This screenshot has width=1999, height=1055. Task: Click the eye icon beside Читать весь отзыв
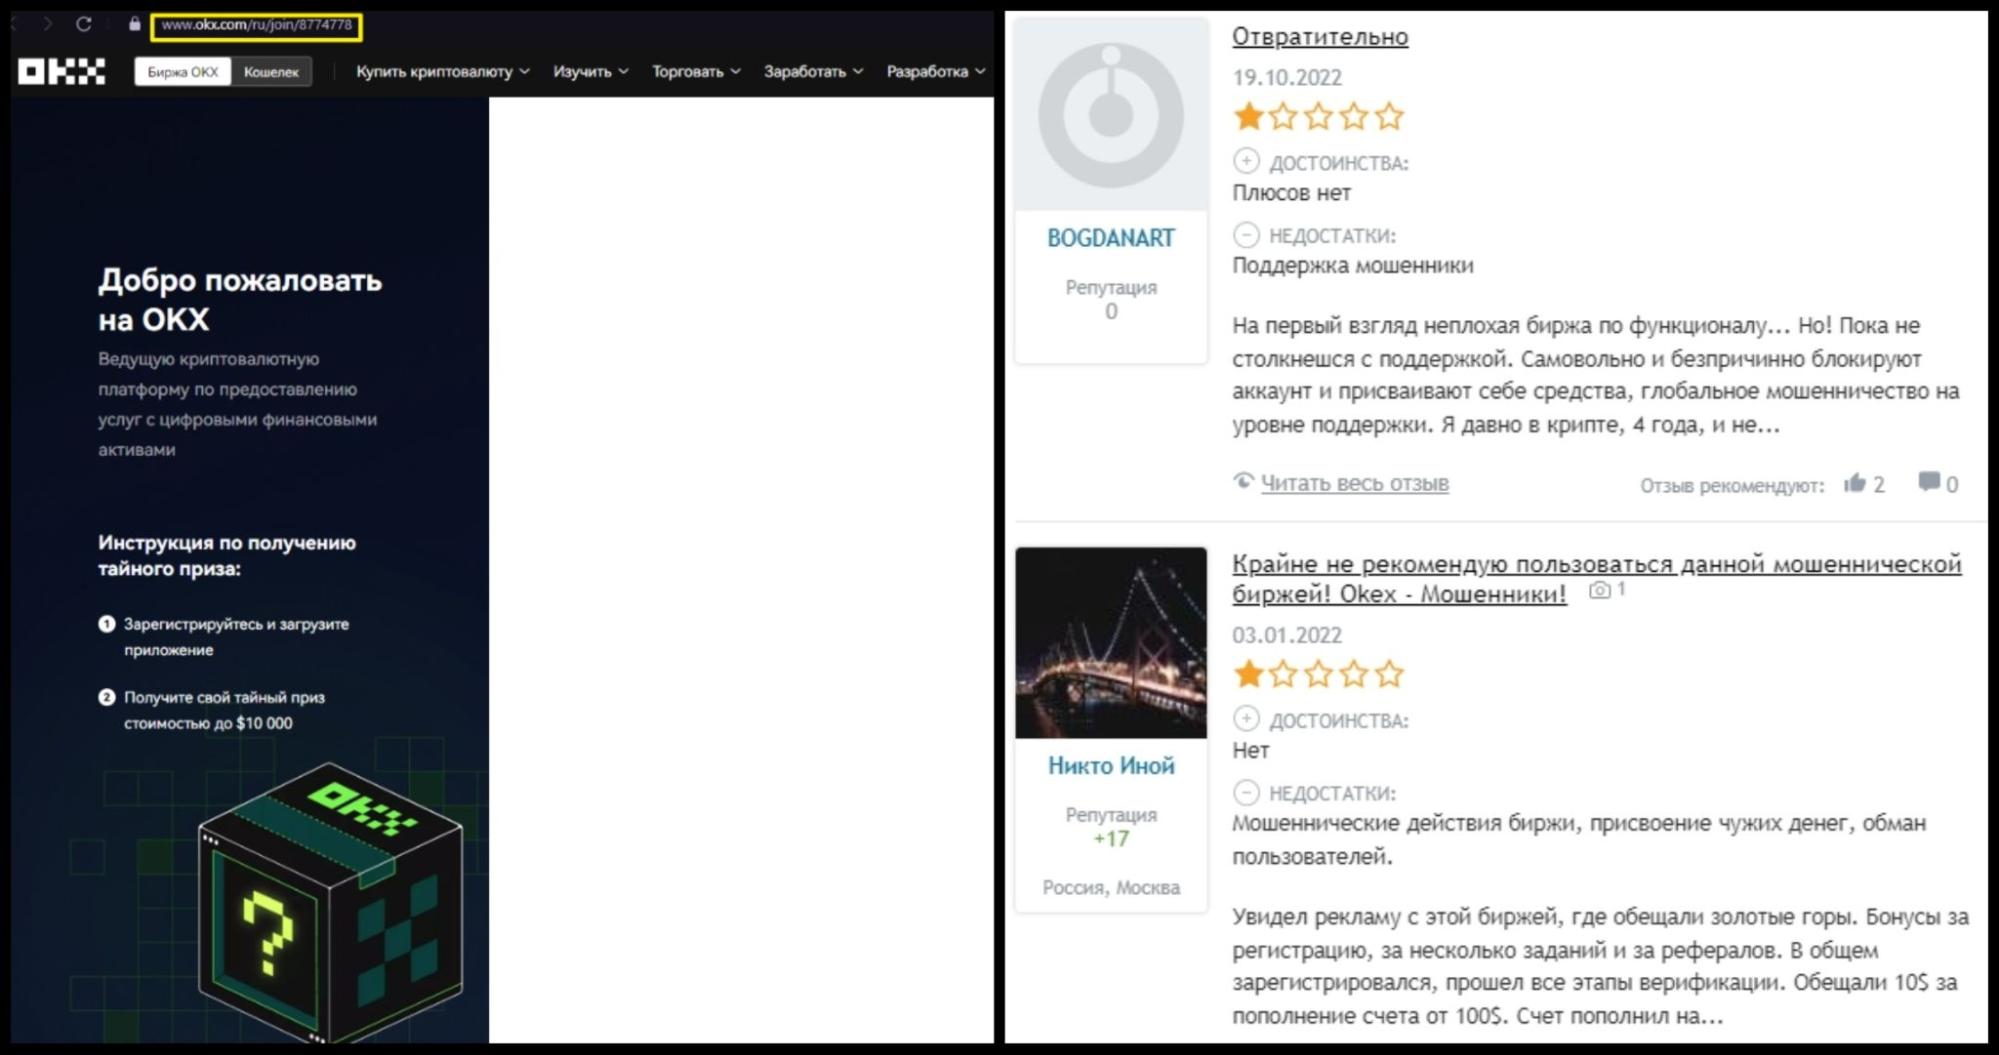click(x=1243, y=482)
